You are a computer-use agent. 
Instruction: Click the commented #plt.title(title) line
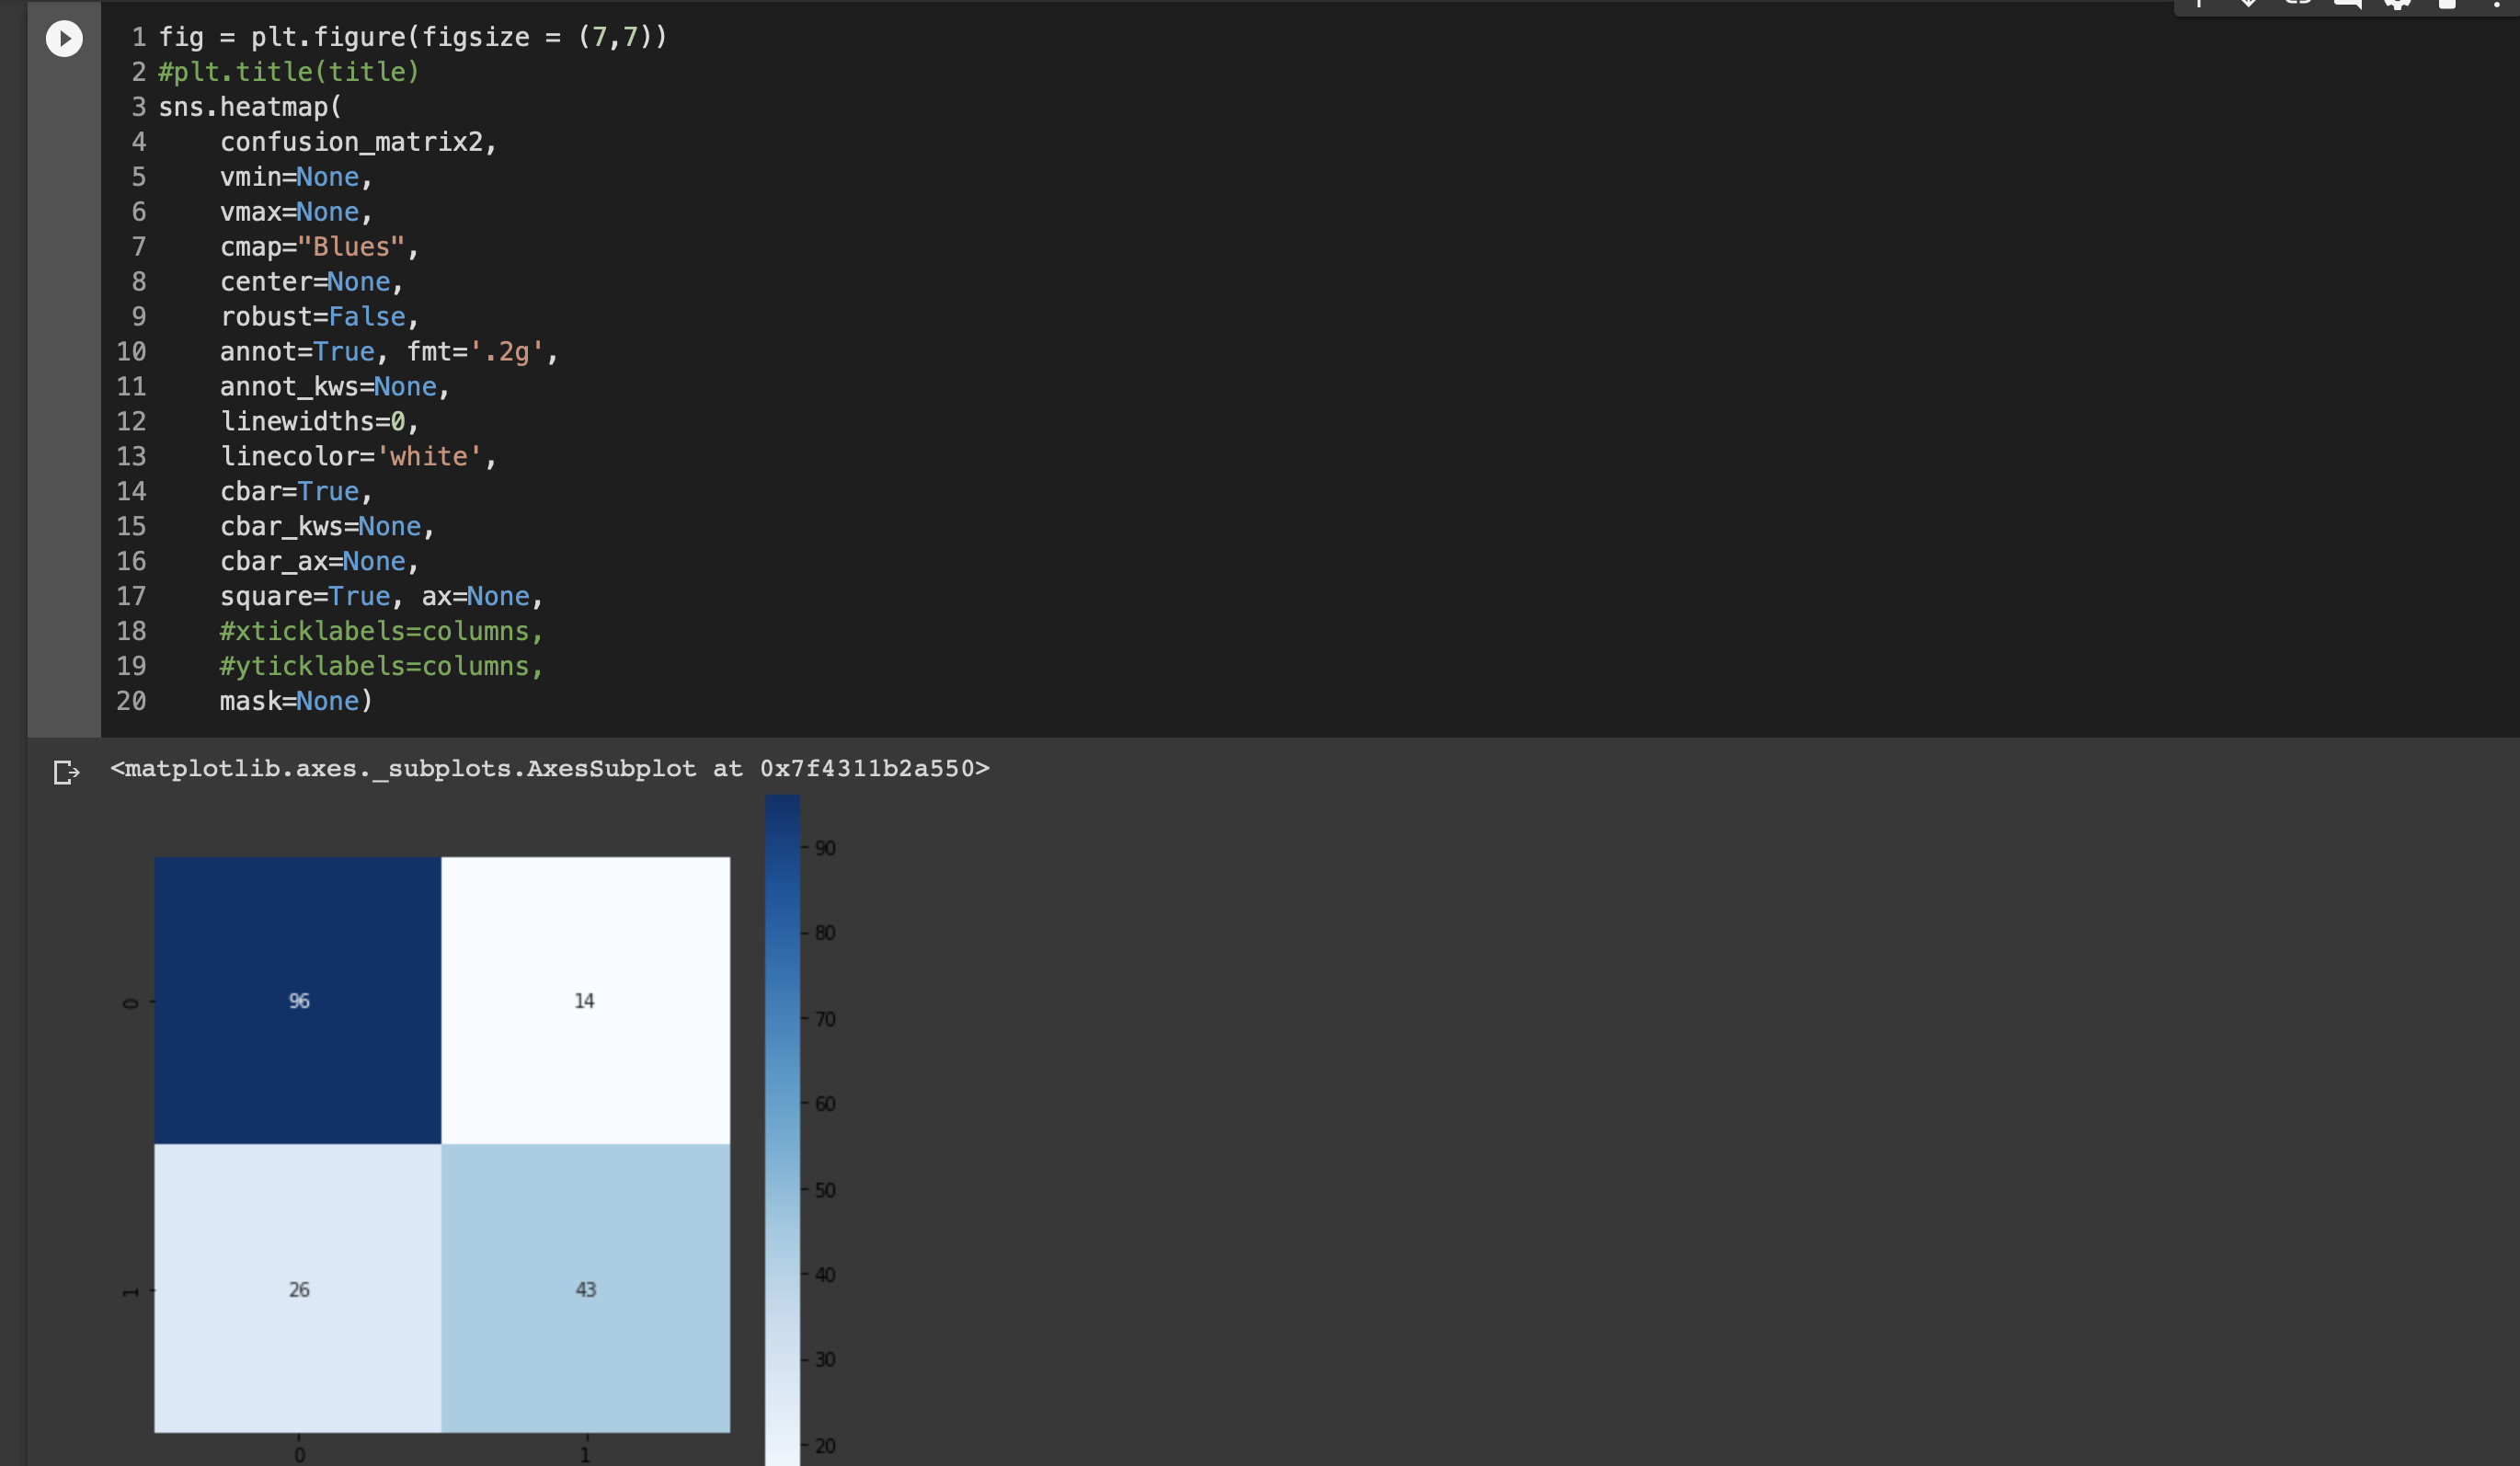(x=288, y=72)
